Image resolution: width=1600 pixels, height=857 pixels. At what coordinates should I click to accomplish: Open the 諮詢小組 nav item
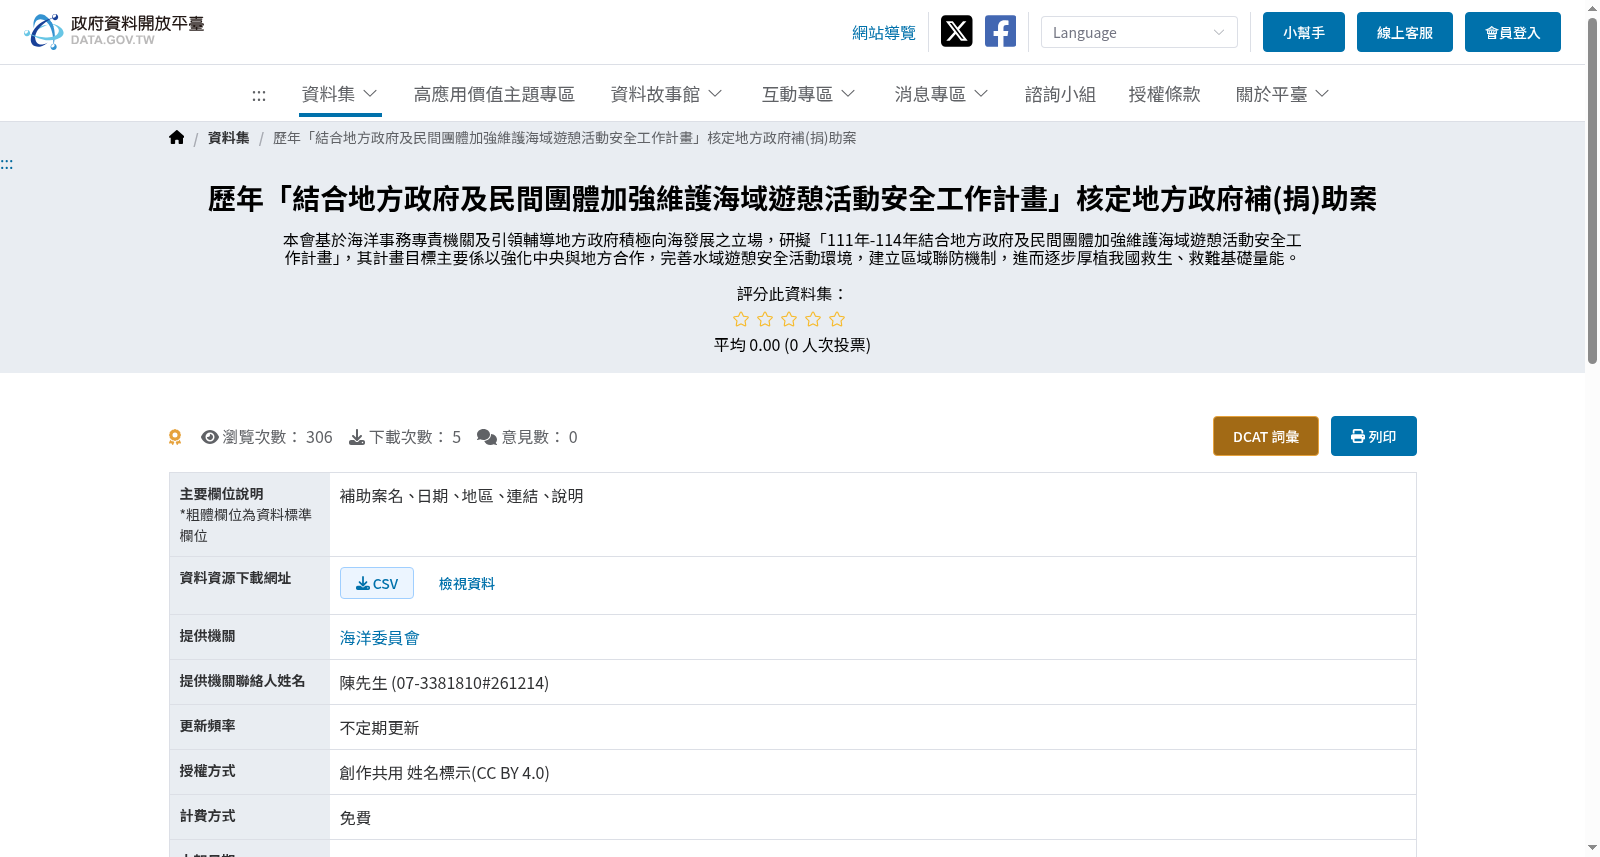[x=1060, y=94]
